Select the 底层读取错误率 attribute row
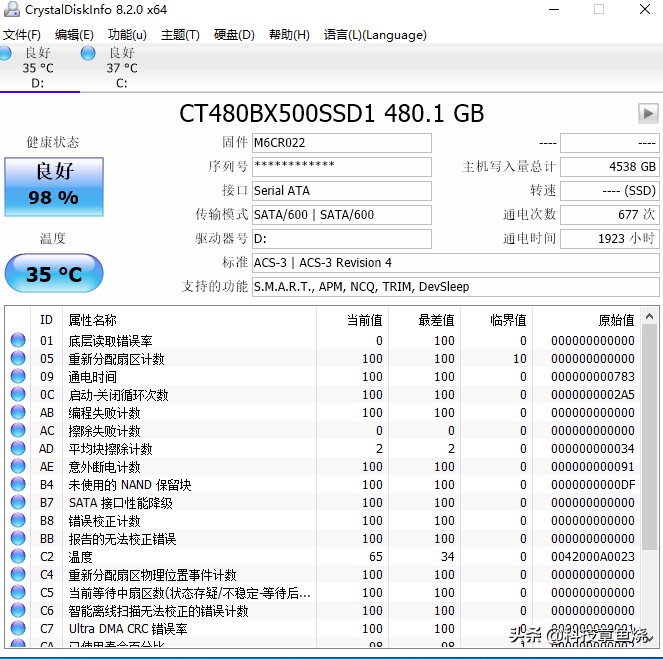The height and width of the screenshot is (659, 663). pyautogui.click(x=323, y=340)
